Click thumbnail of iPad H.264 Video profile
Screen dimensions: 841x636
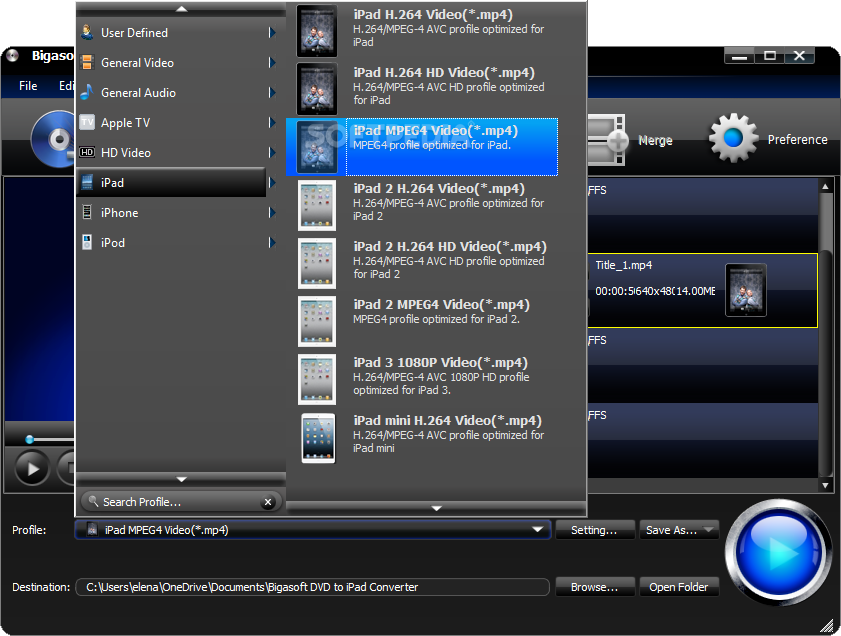(x=317, y=31)
